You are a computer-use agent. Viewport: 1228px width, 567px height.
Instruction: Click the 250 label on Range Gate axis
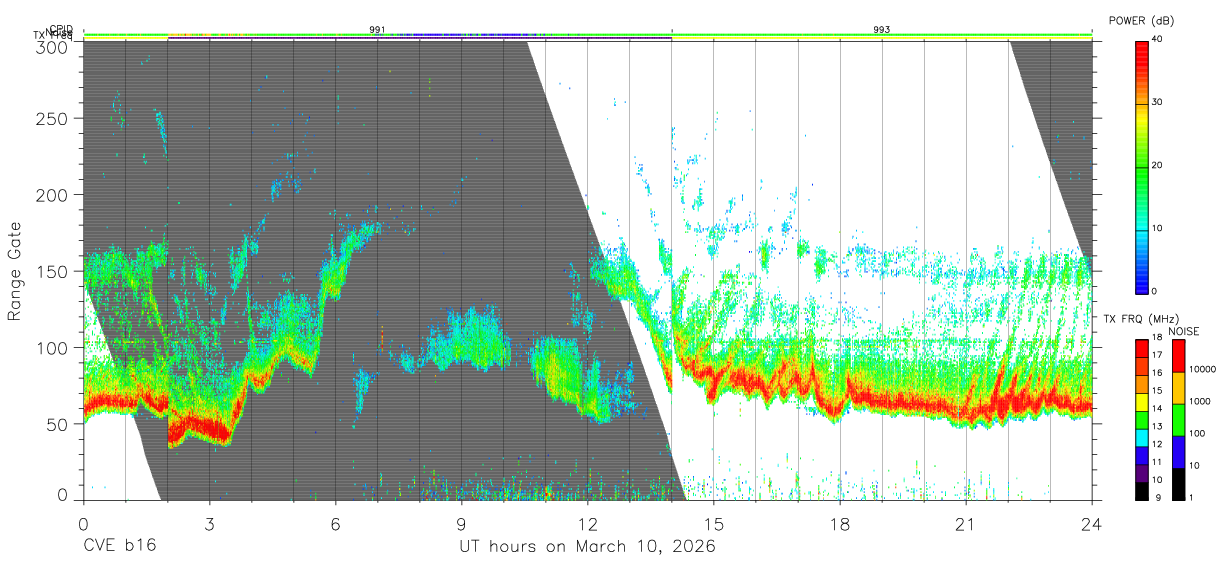[x=53, y=118]
